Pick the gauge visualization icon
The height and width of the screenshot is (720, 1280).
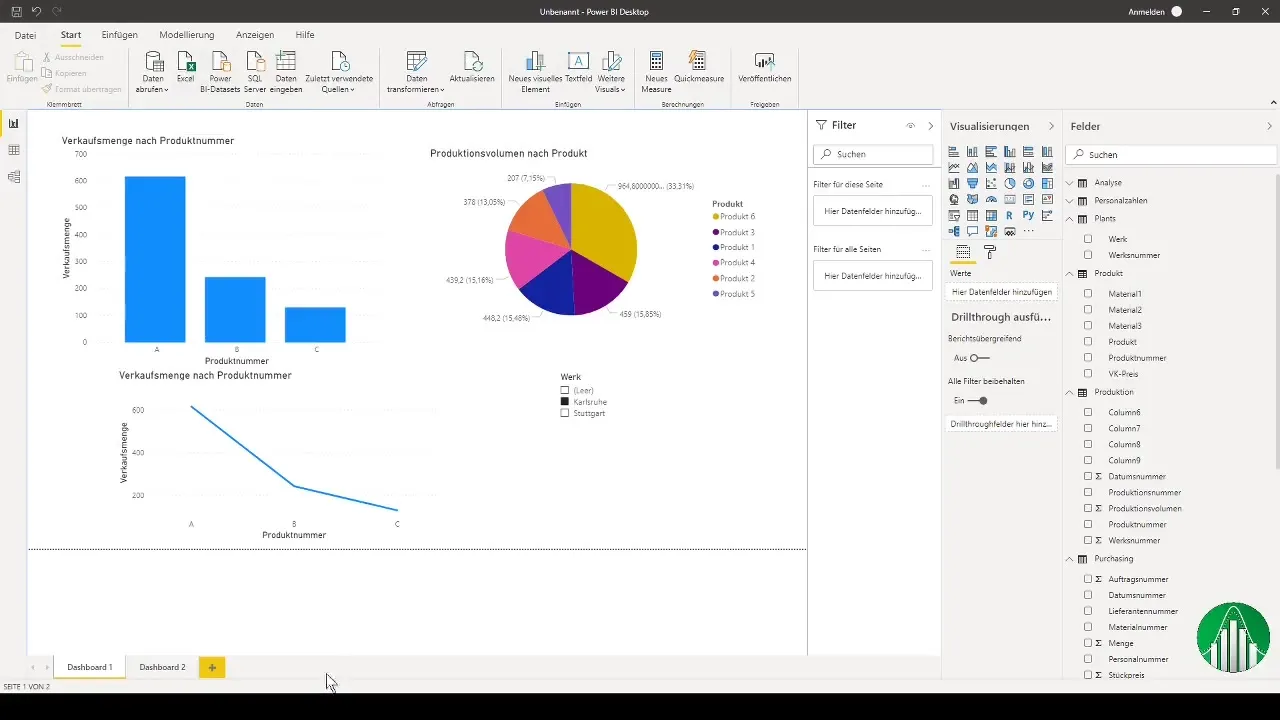click(x=991, y=199)
